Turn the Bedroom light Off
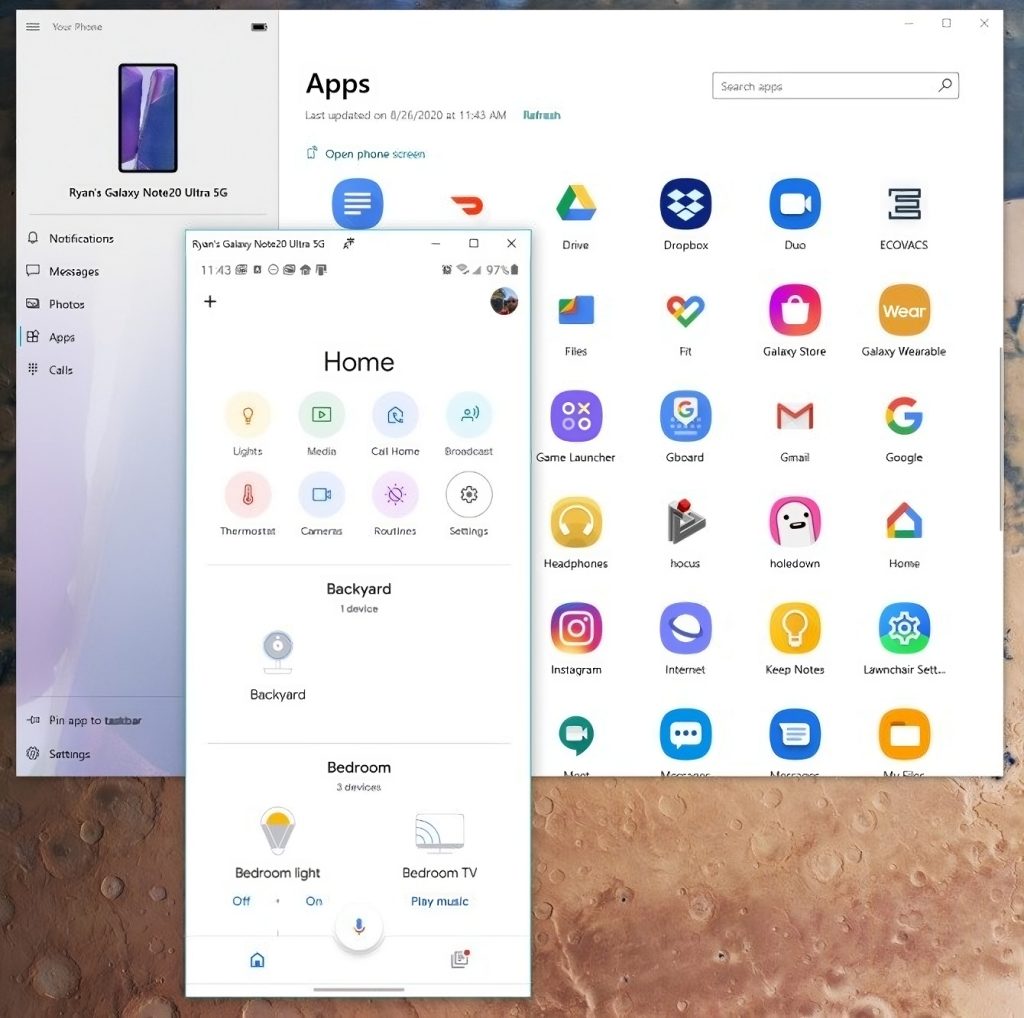1024x1018 pixels. (x=241, y=901)
